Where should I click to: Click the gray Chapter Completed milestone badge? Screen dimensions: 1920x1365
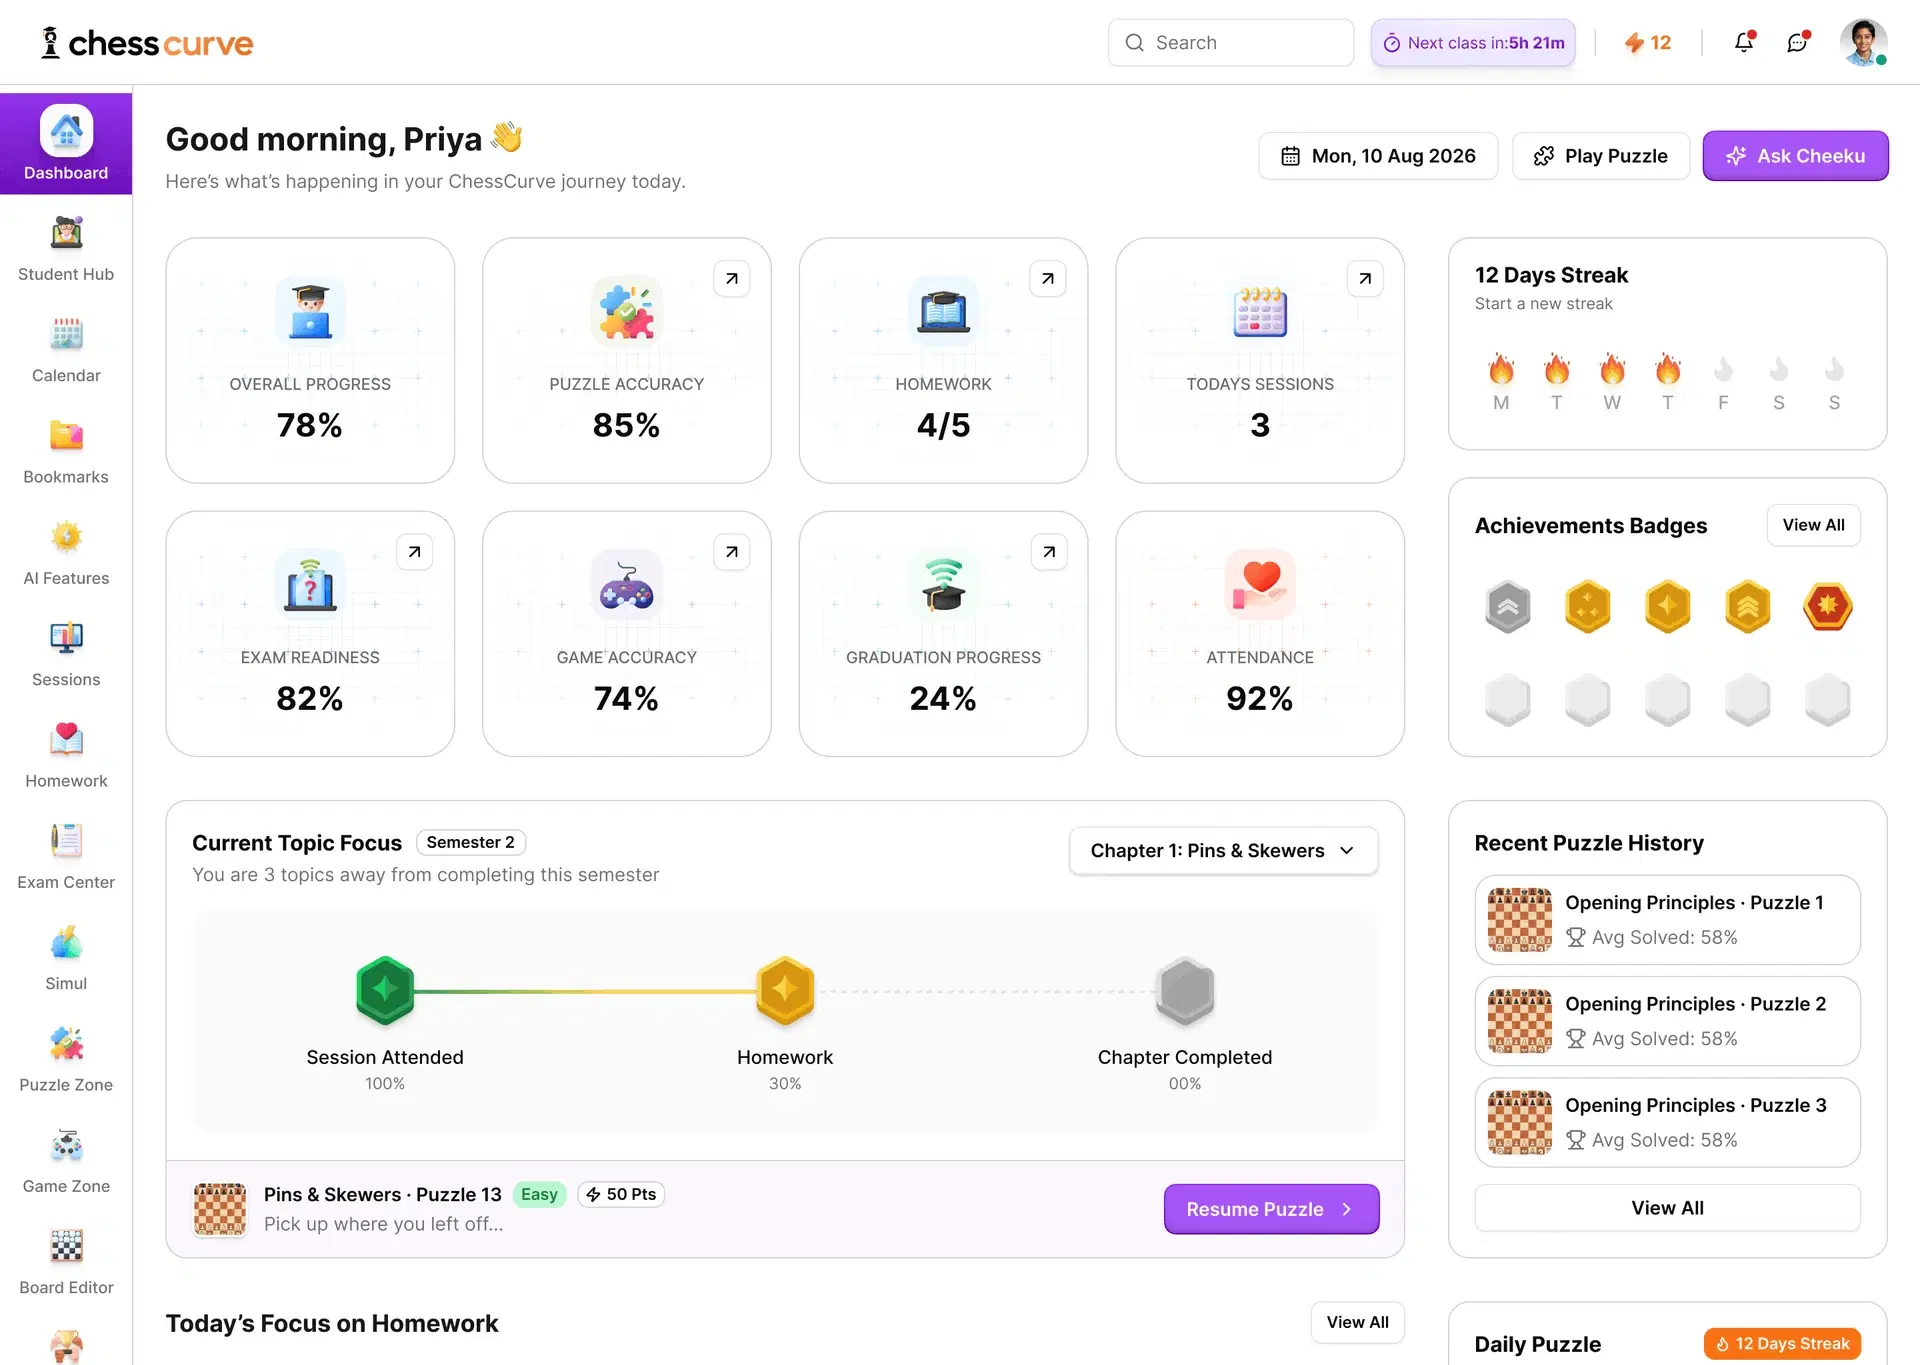[1185, 990]
